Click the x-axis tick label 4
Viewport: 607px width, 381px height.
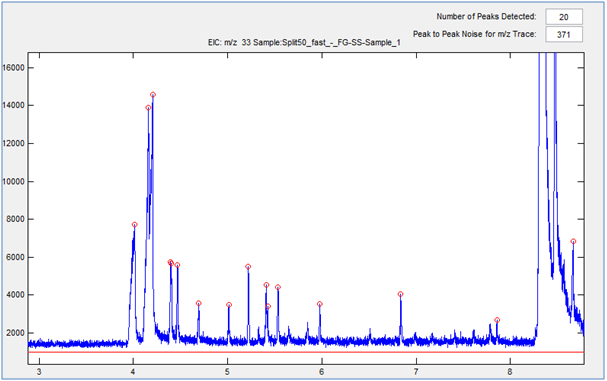(133, 372)
